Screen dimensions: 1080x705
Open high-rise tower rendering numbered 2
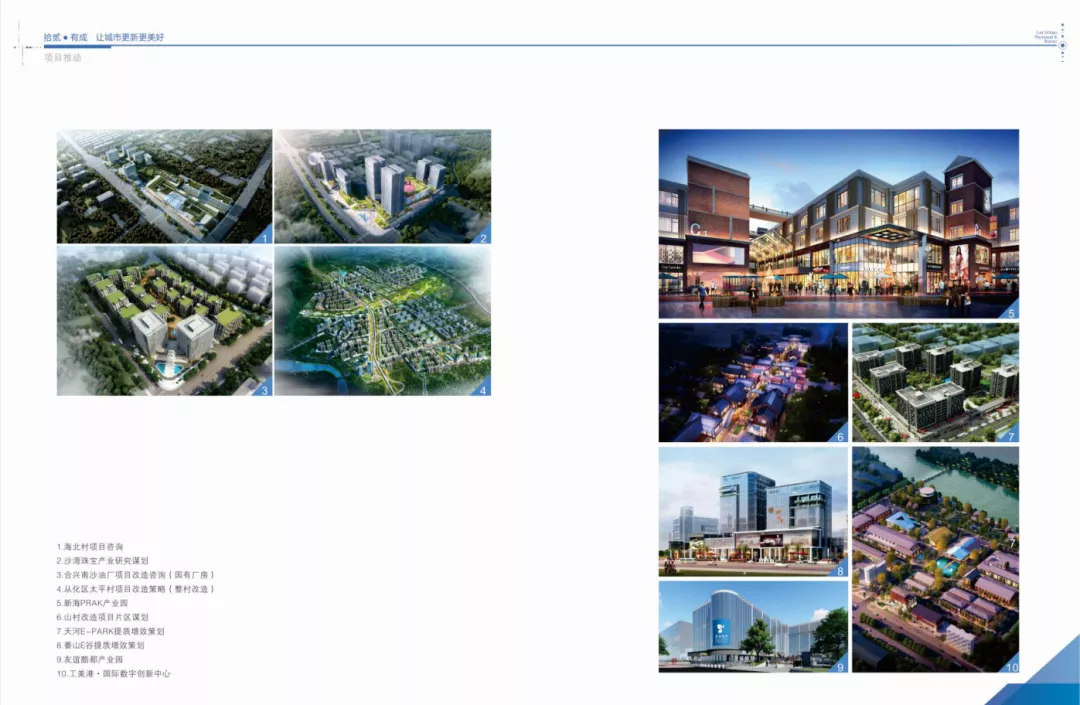click(383, 187)
